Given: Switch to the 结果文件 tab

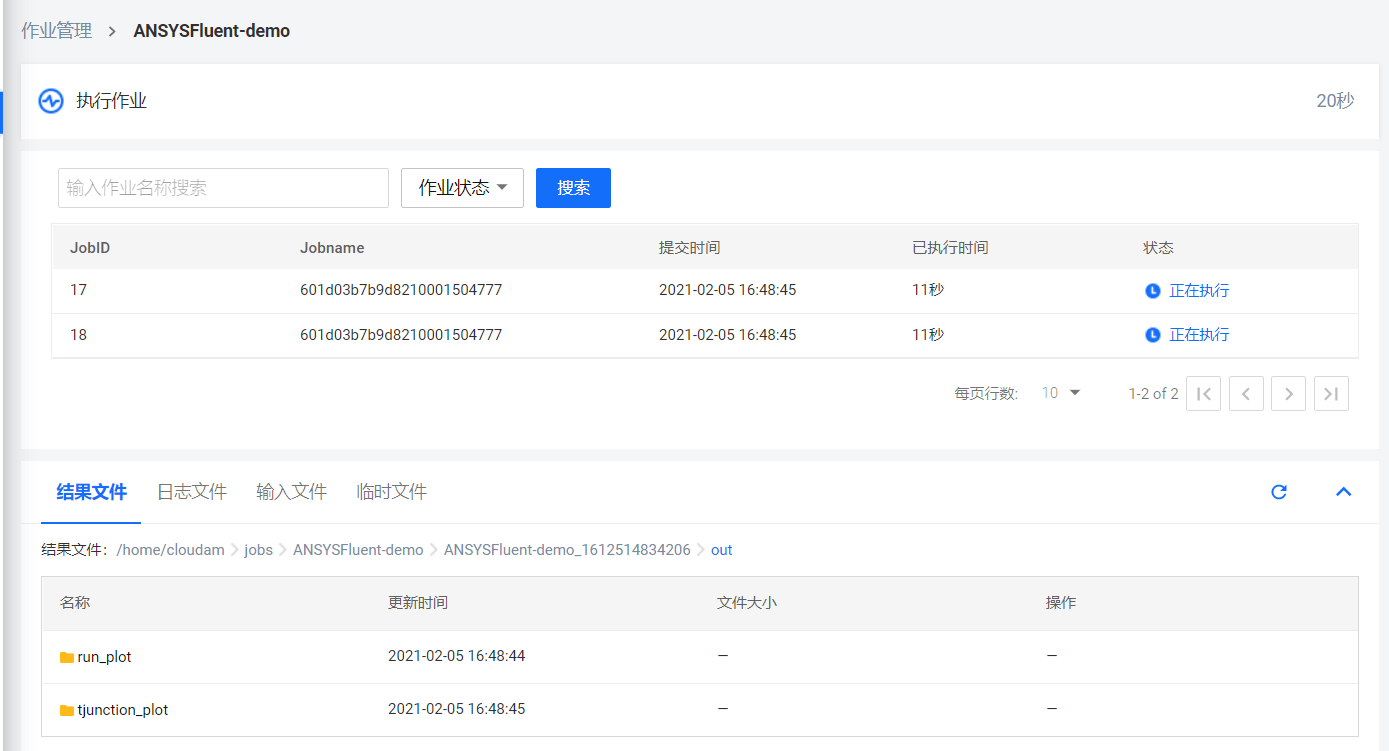Looking at the screenshot, I should [x=91, y=492].
